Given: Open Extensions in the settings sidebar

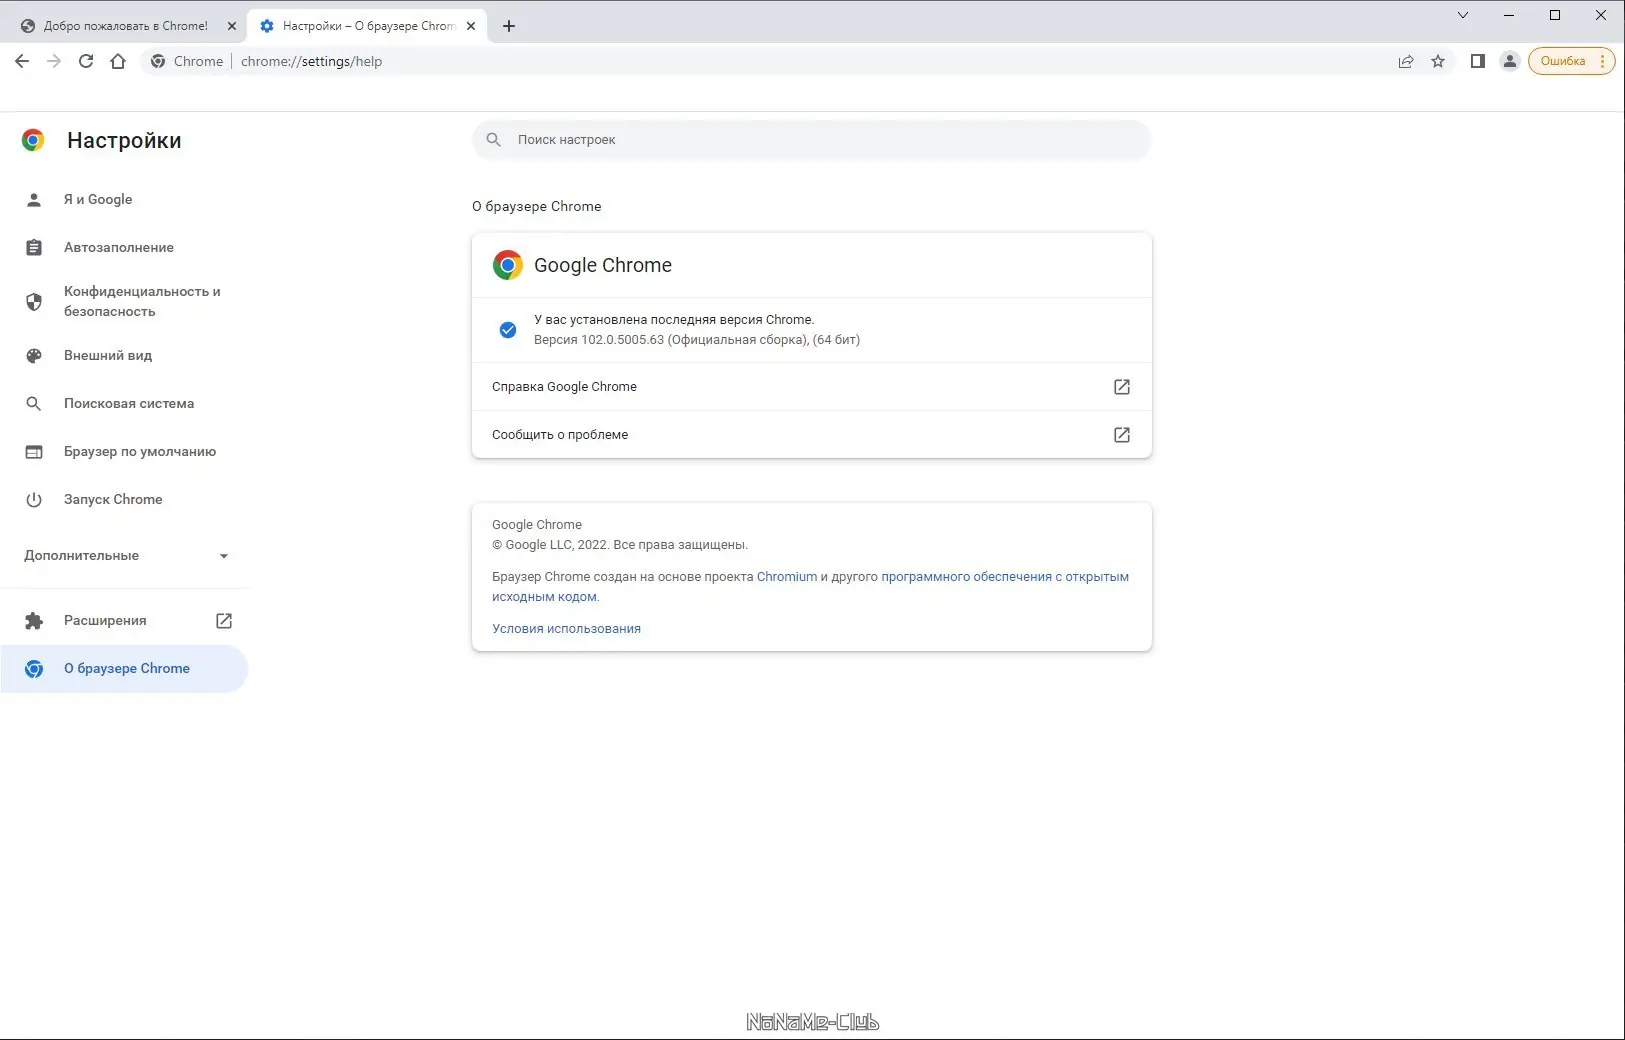Looking at the screenshot, I should (105, 620).
